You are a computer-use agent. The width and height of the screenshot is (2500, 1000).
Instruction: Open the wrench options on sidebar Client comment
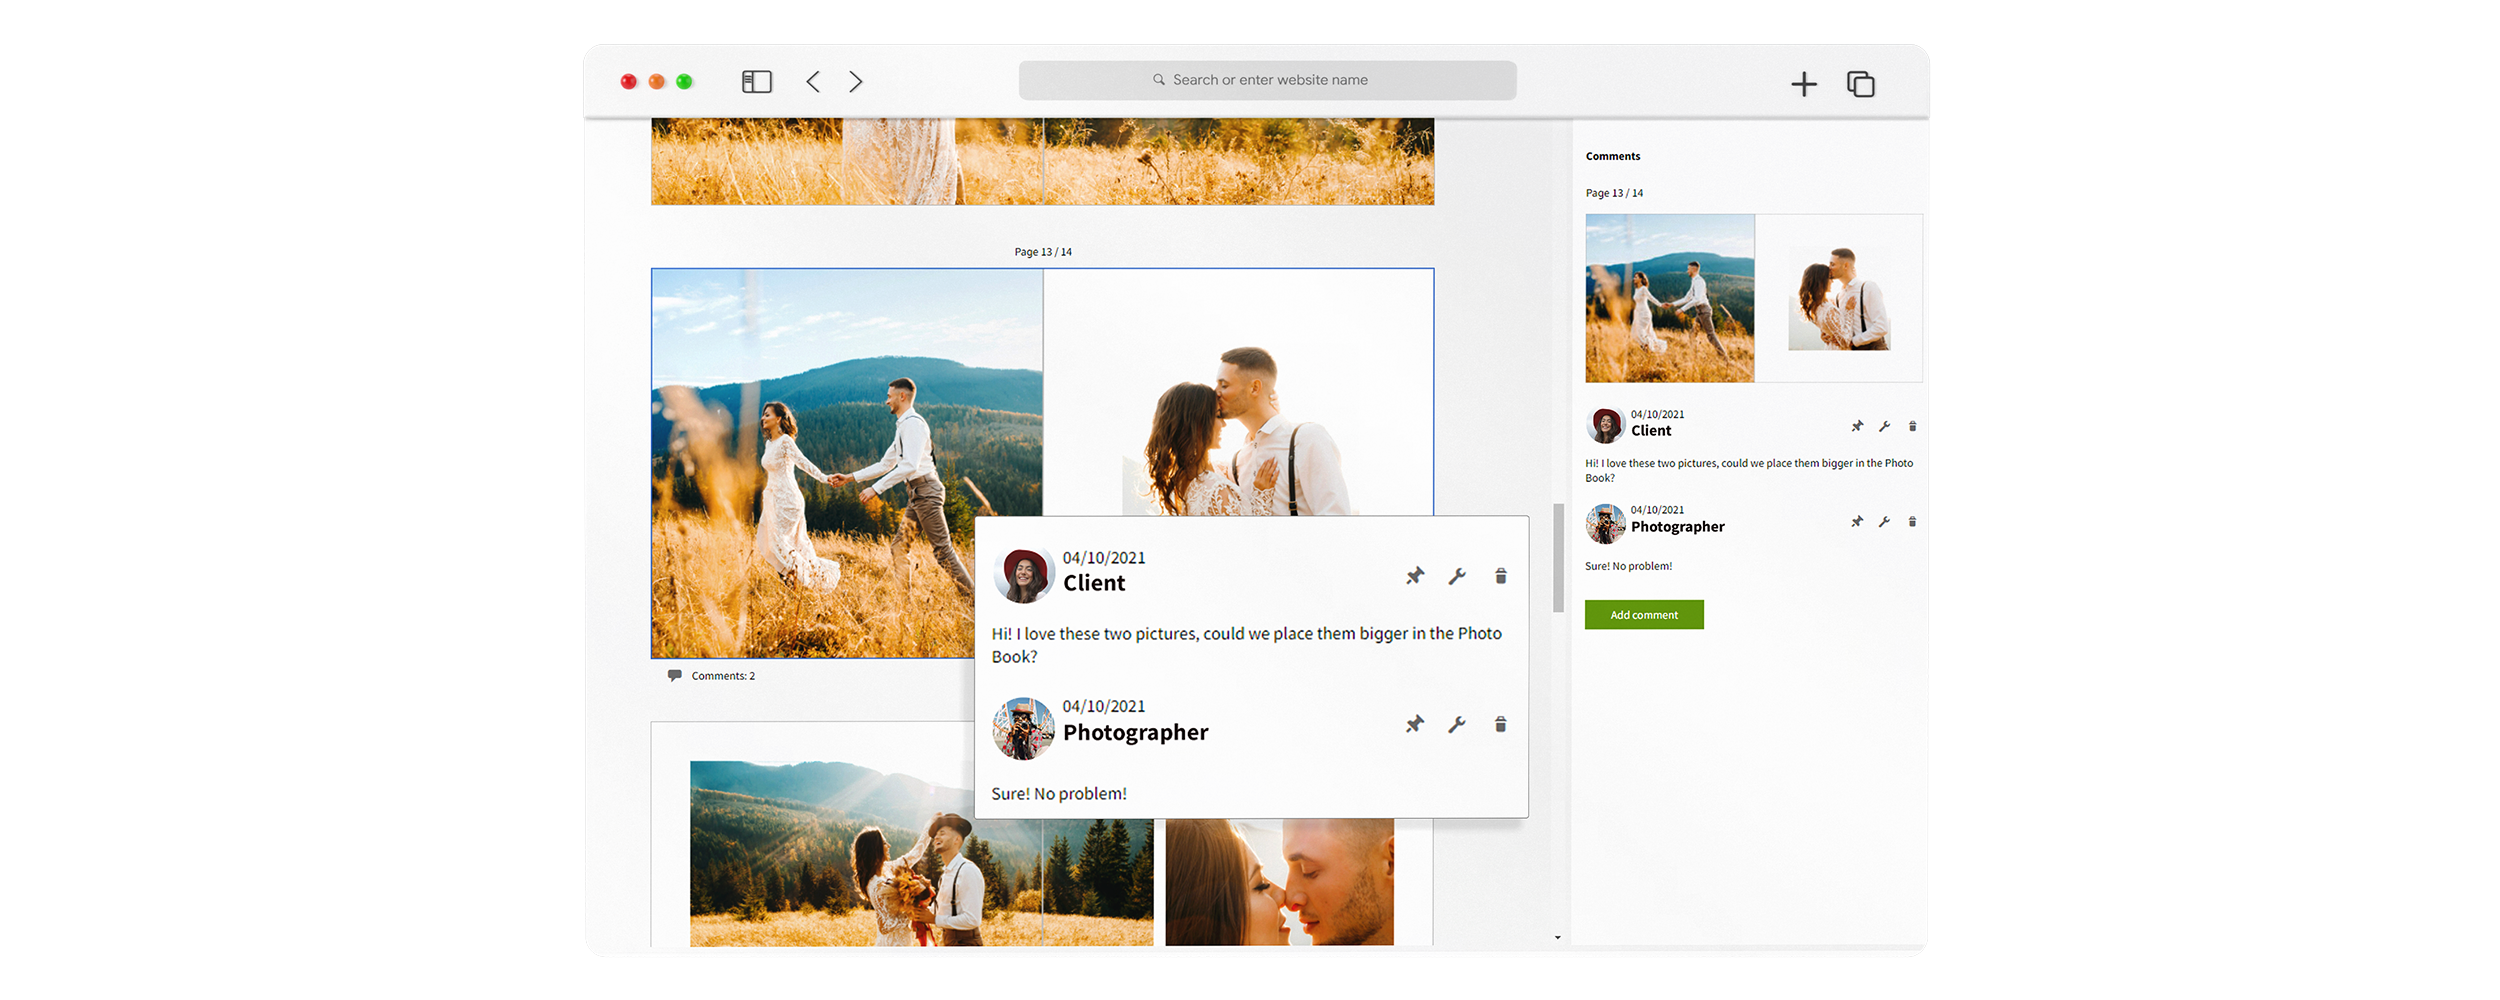tap(1884, 425)
